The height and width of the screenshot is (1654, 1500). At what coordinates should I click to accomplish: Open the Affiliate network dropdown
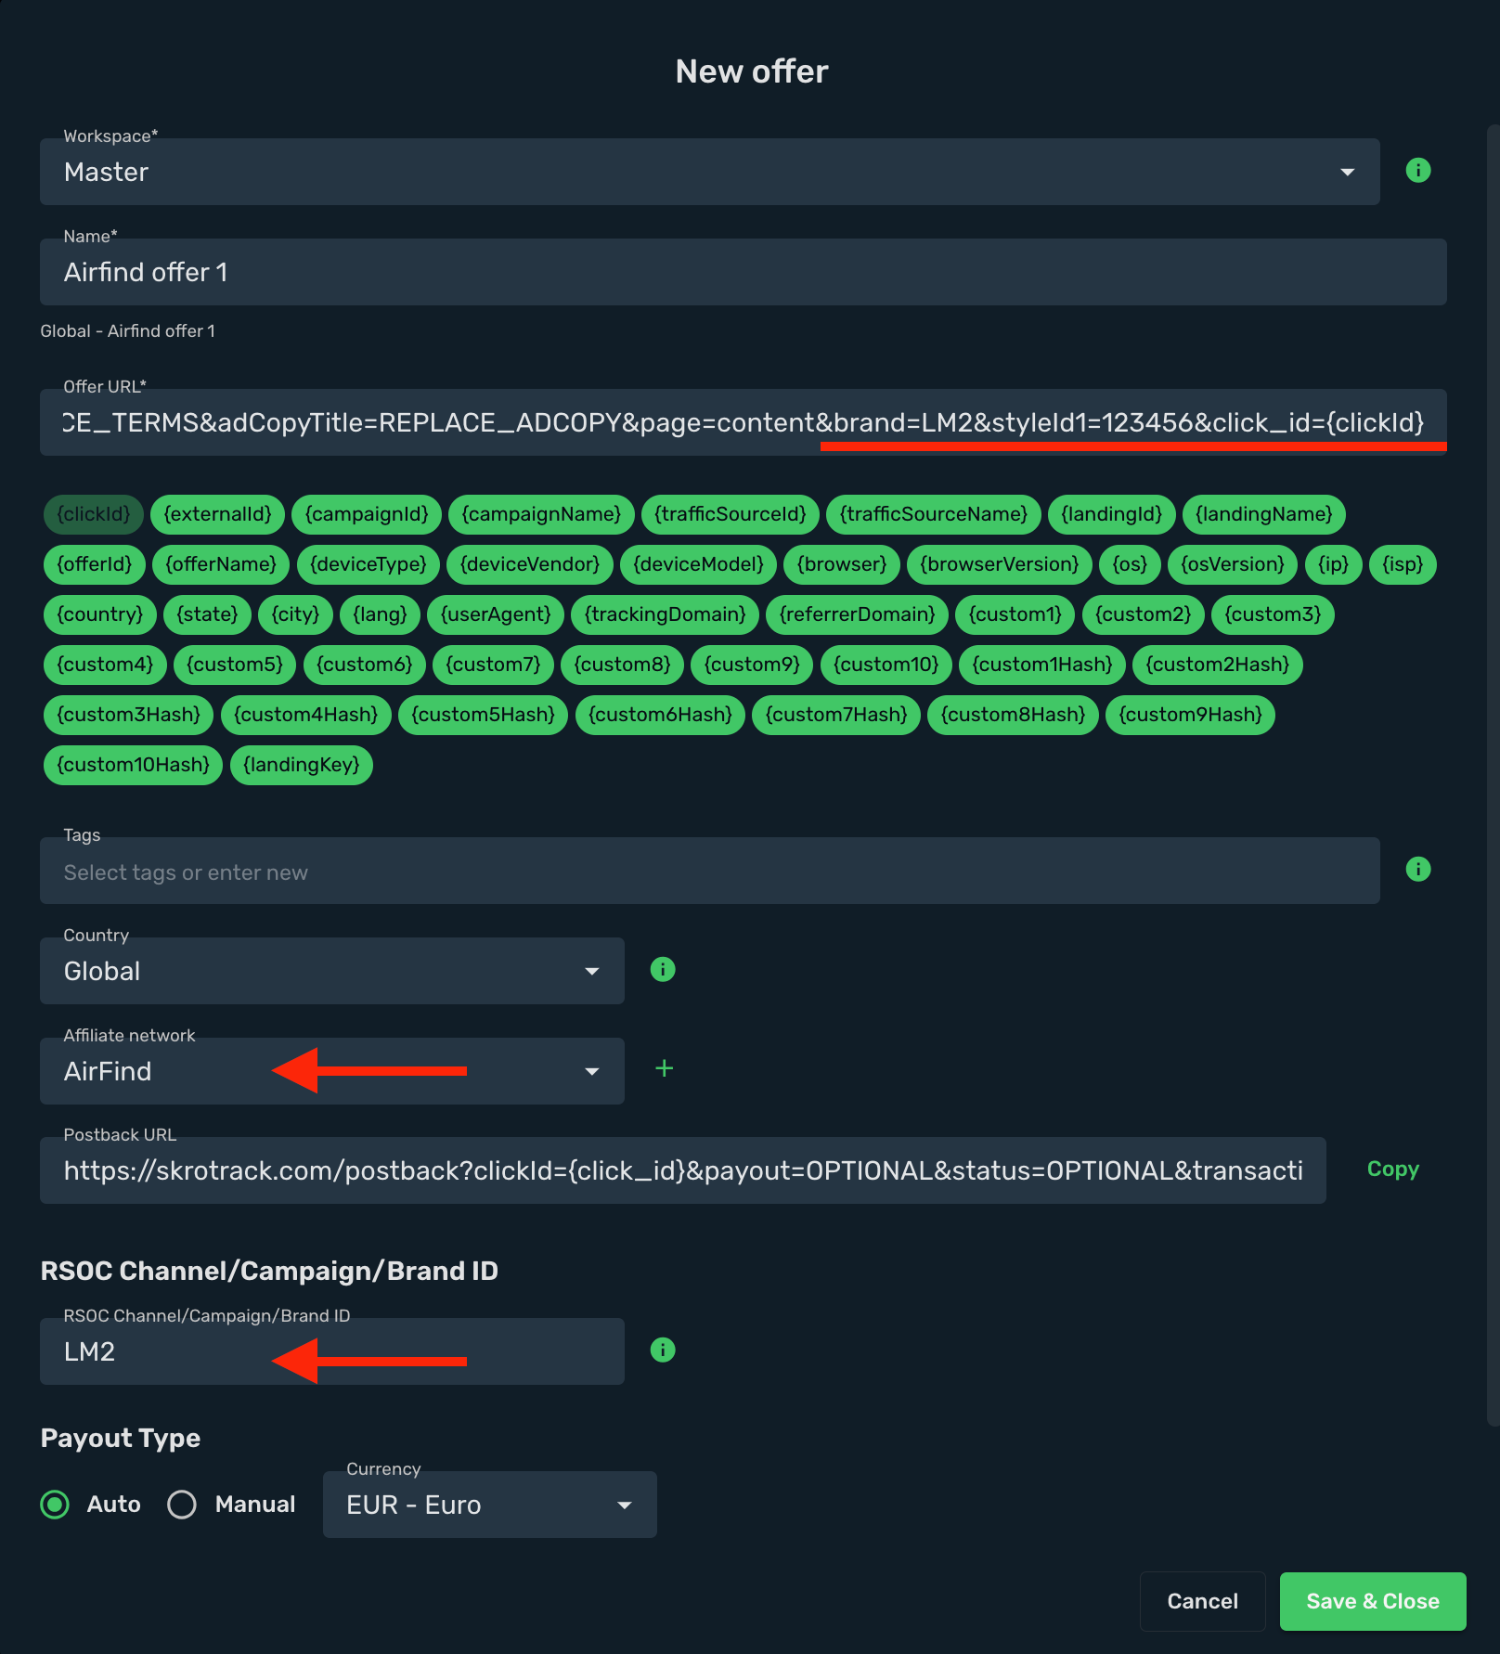click(x=332, y=1071)
